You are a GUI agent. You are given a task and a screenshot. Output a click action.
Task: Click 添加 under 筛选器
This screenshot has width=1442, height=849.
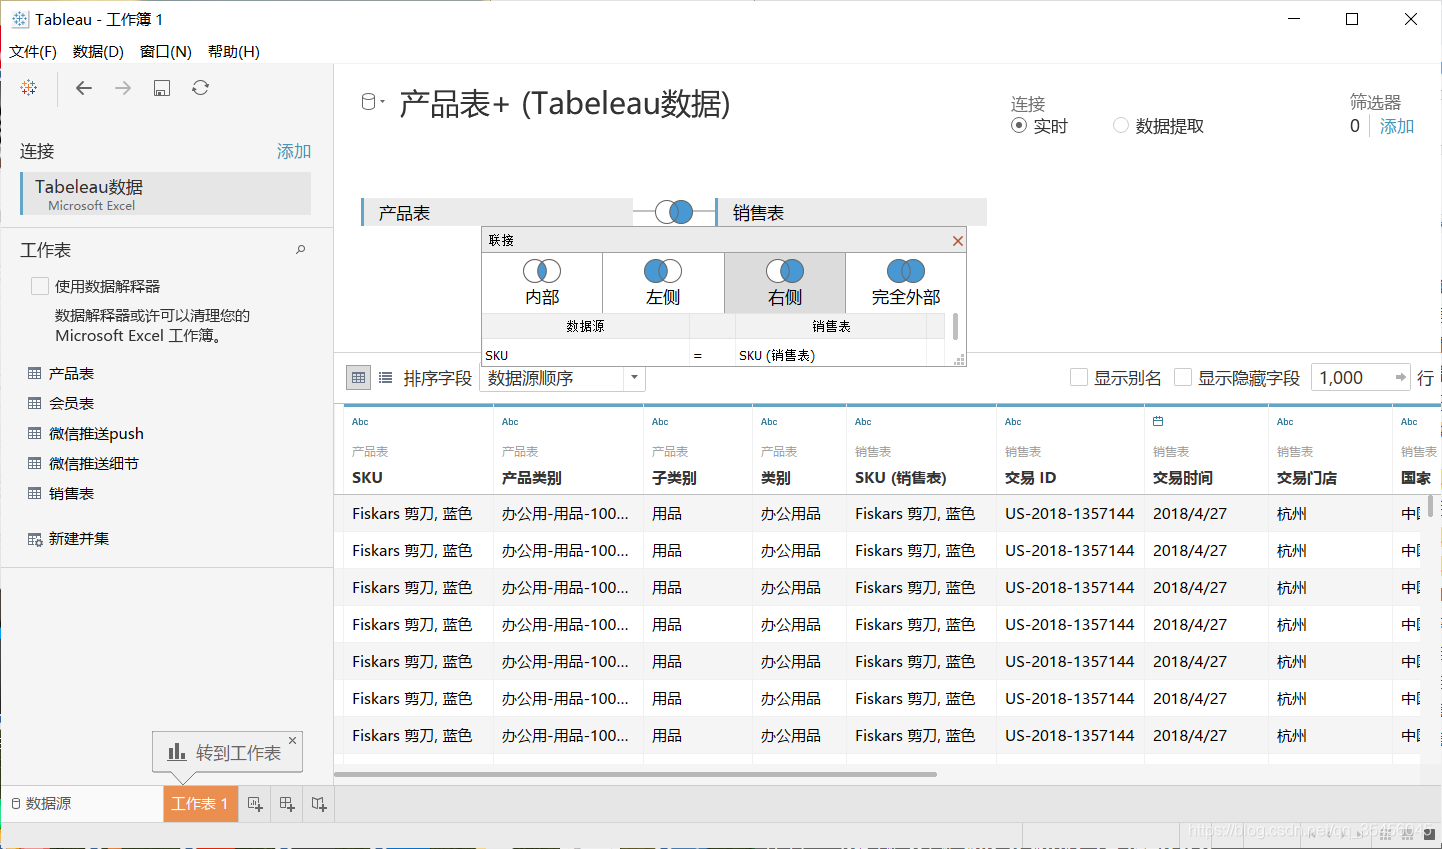pos(1397,126)
